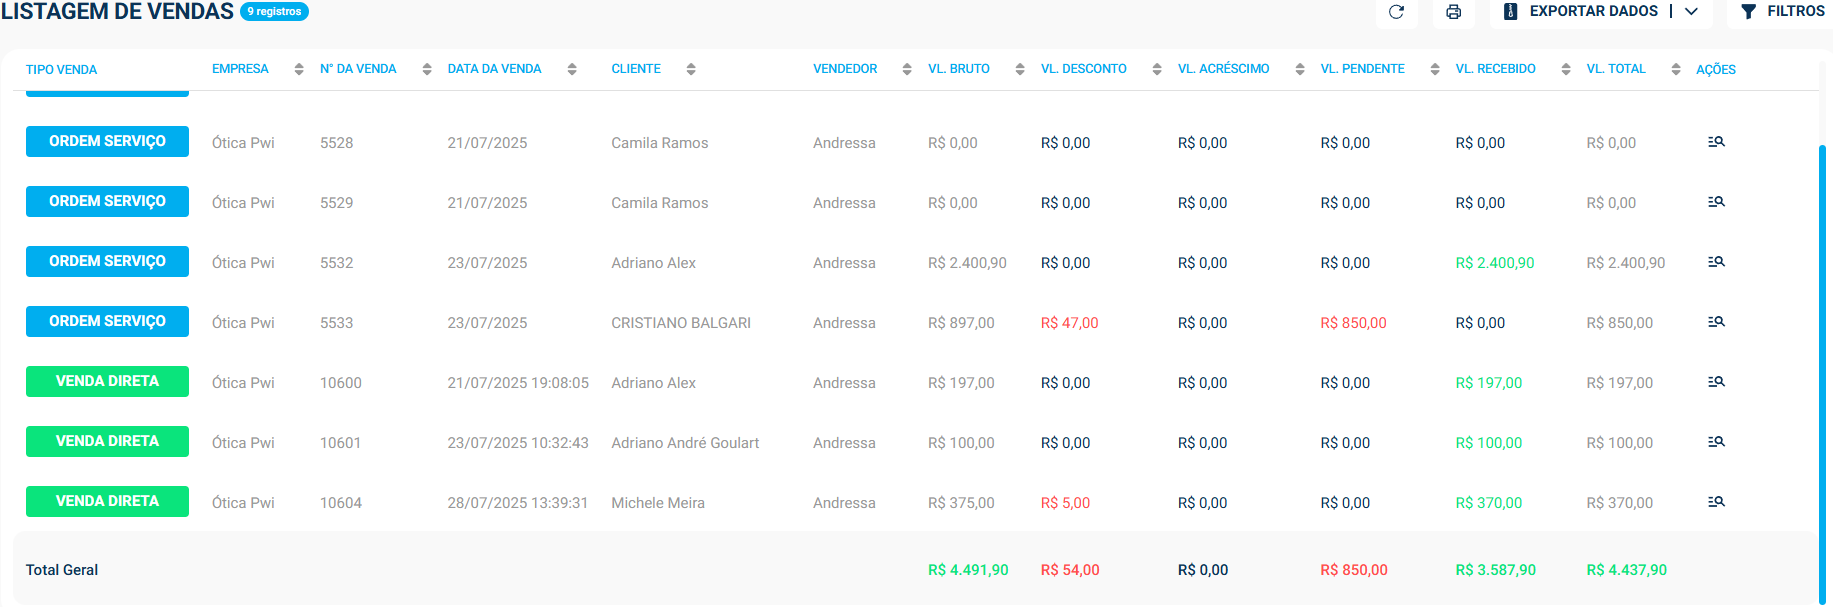
Task: Open details icon for sale 5528
Action: [x=1716, y=142]
